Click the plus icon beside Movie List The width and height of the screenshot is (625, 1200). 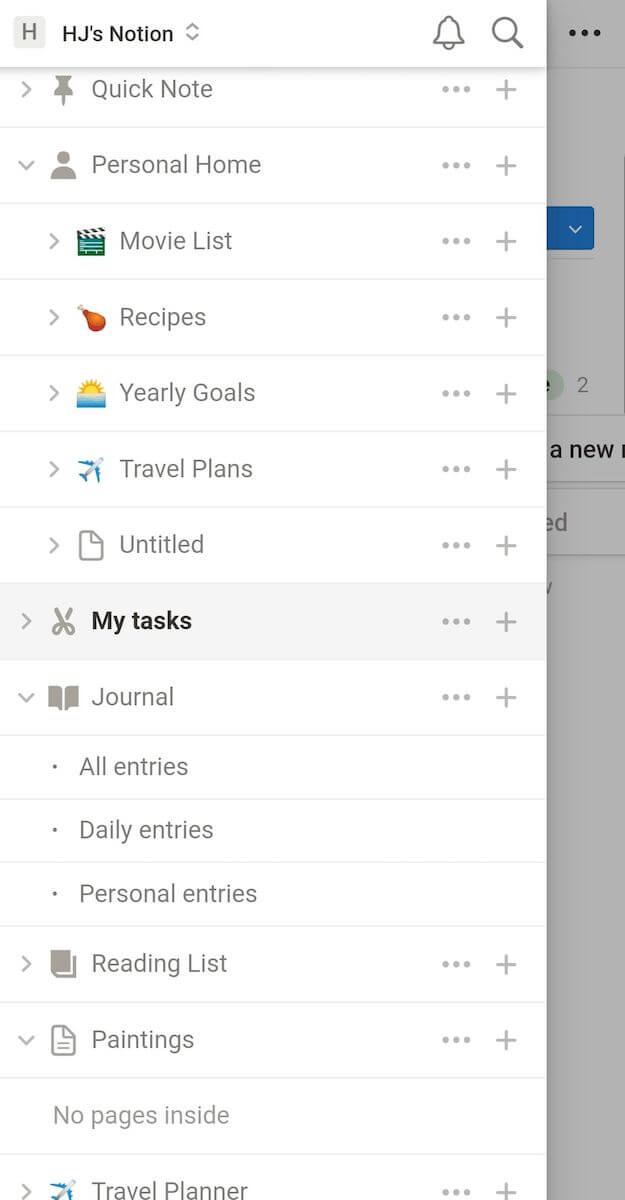pos(506,241)
